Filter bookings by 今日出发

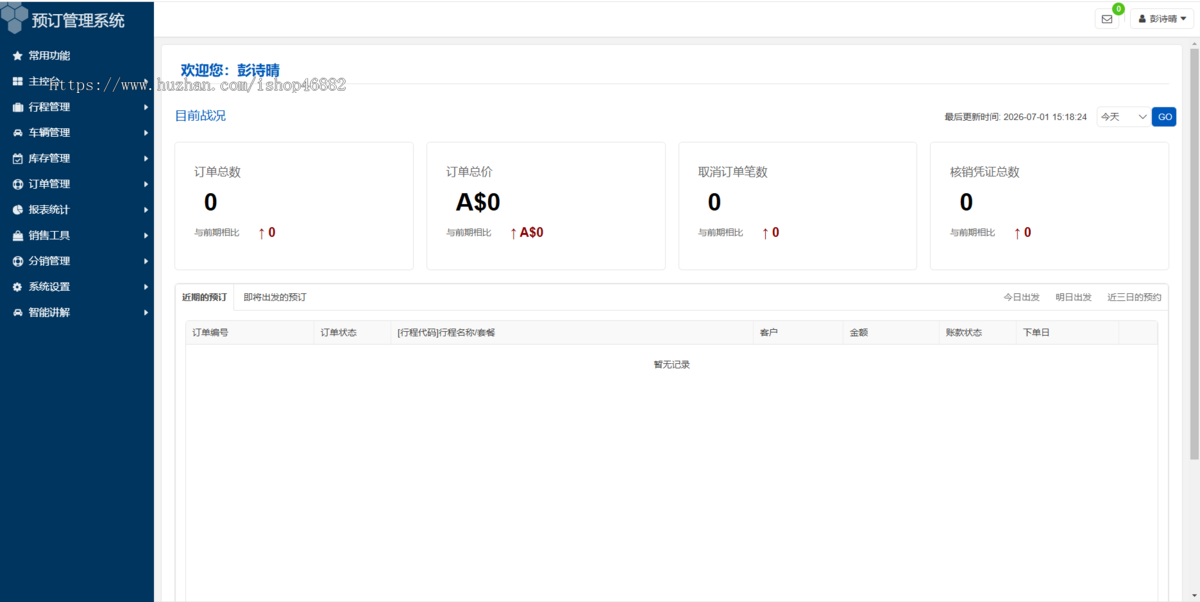coord(1022,298)
